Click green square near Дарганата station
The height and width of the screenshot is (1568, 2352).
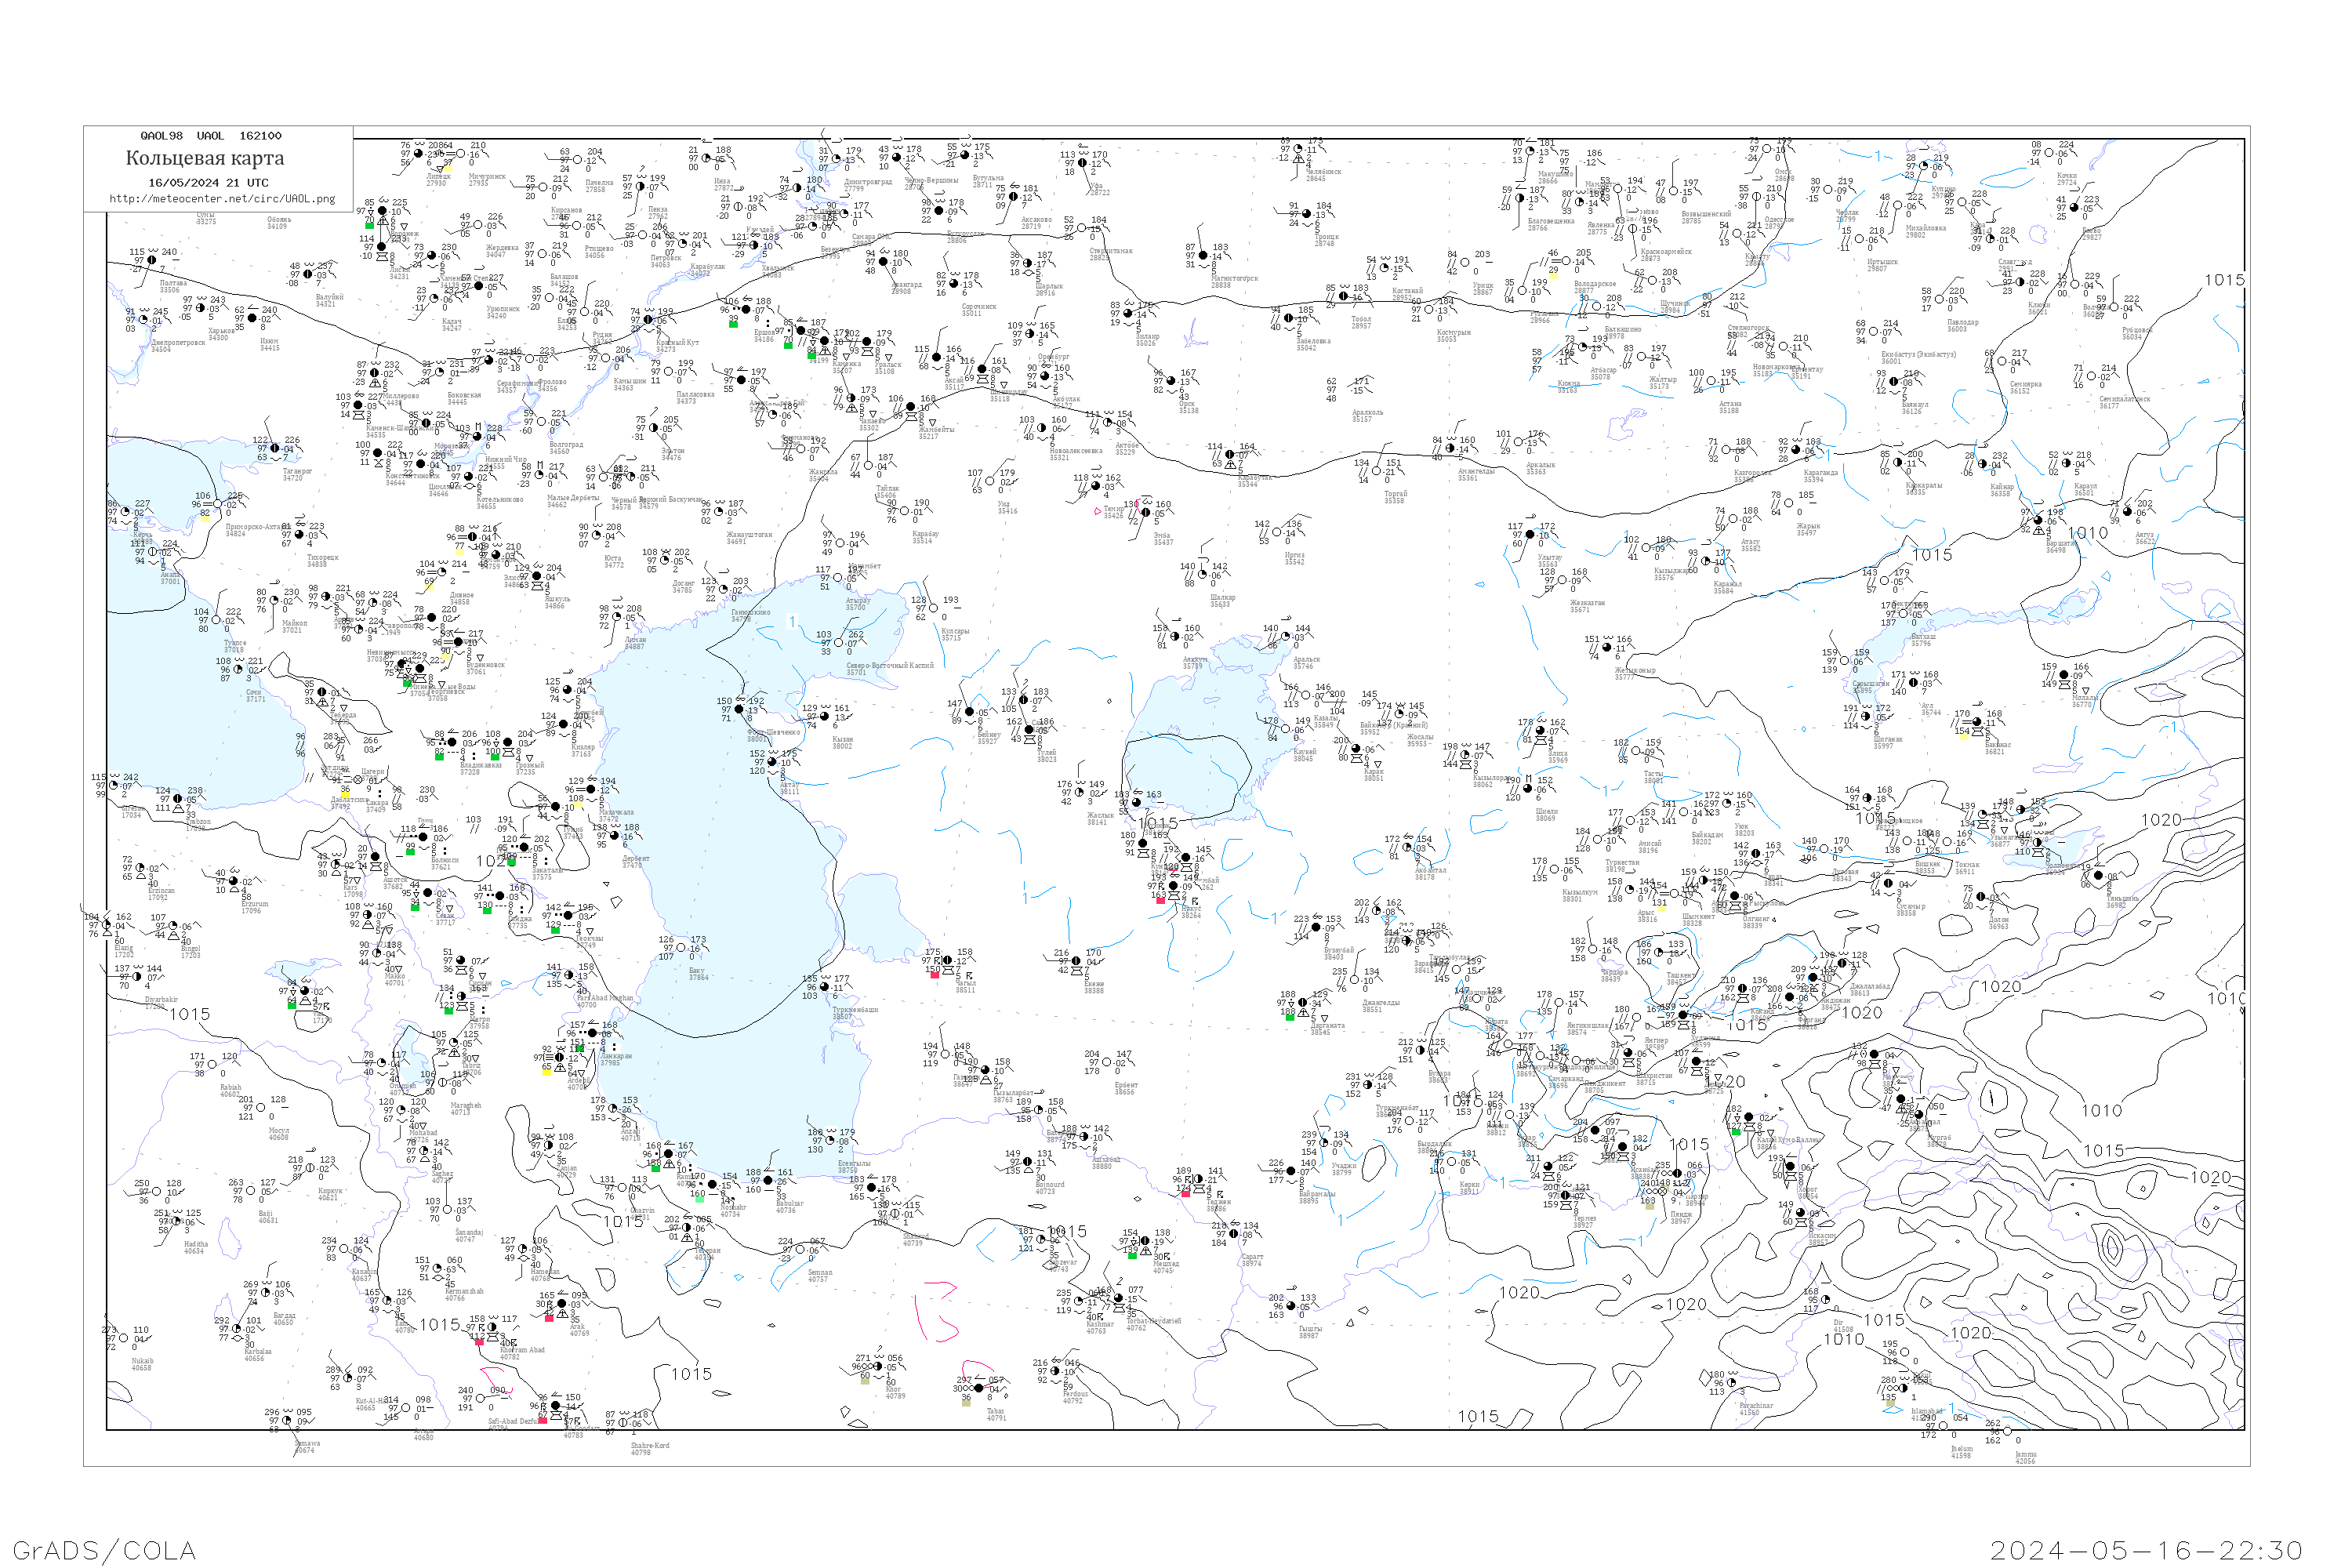[1290, 1016]
